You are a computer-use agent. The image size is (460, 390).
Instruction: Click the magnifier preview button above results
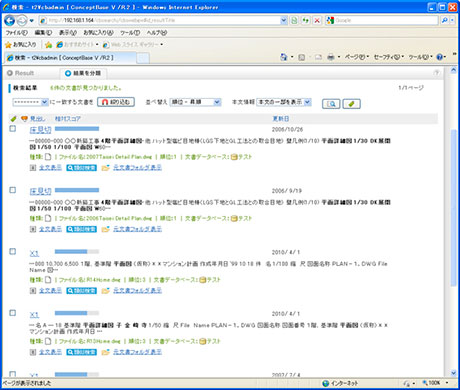pyautogui.click(x=331, y=104)
